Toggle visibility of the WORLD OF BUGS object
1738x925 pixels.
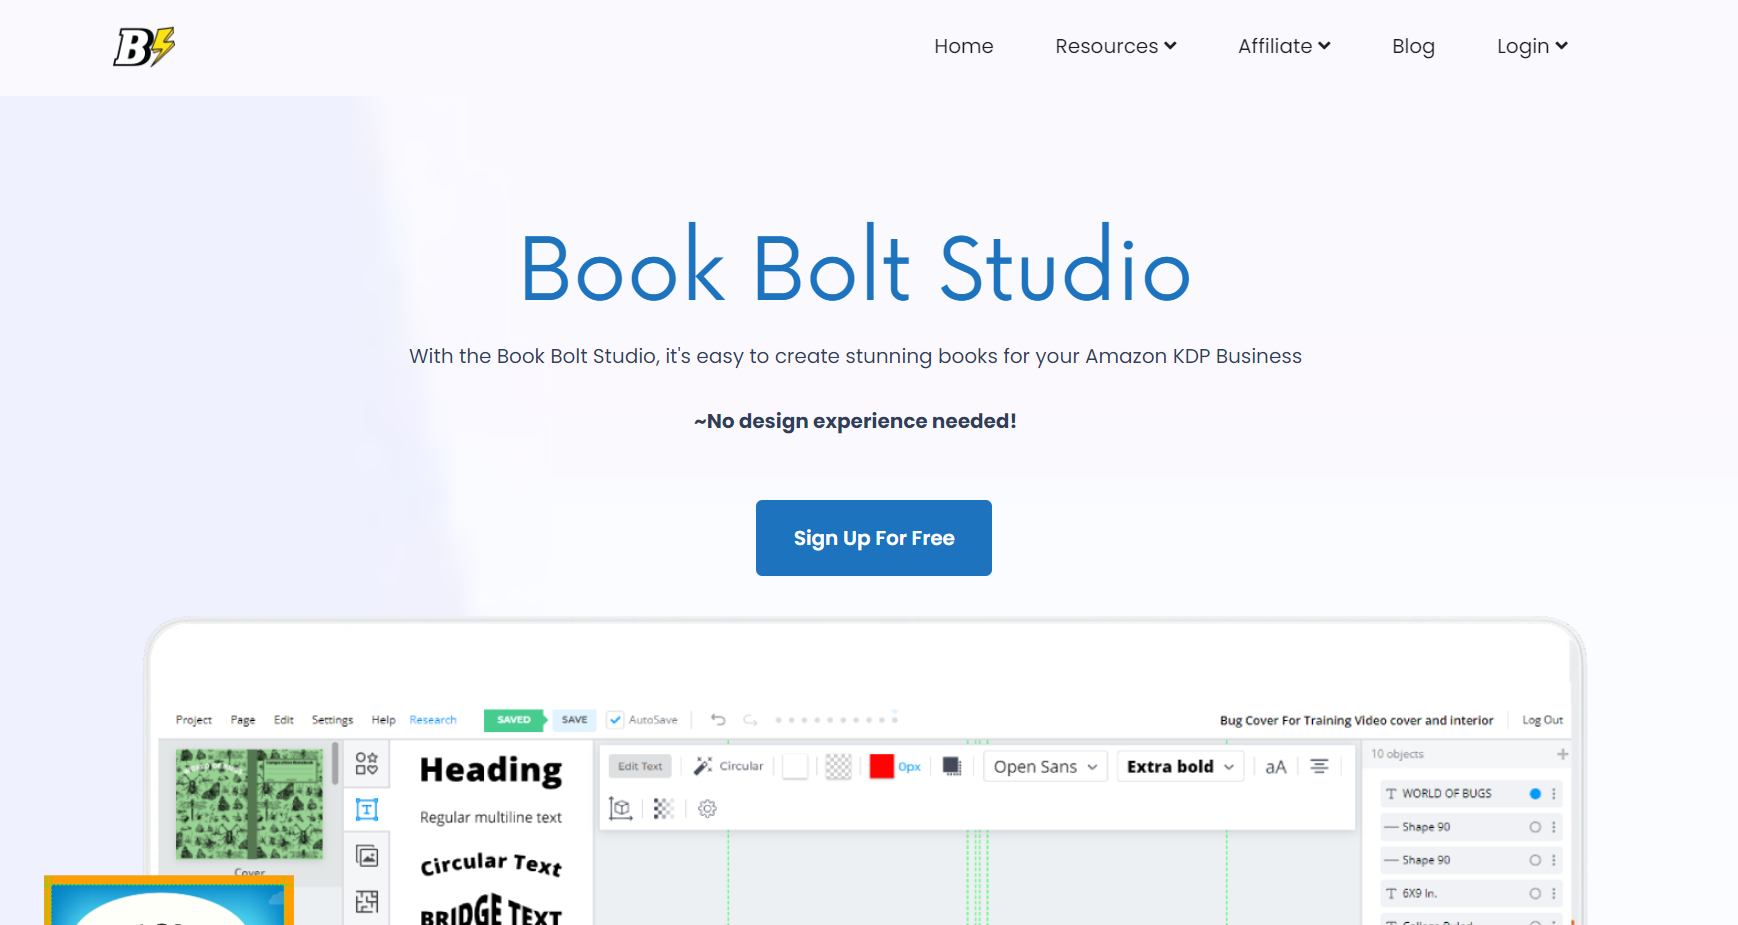pyautogui.click(x=1533, y=793)
